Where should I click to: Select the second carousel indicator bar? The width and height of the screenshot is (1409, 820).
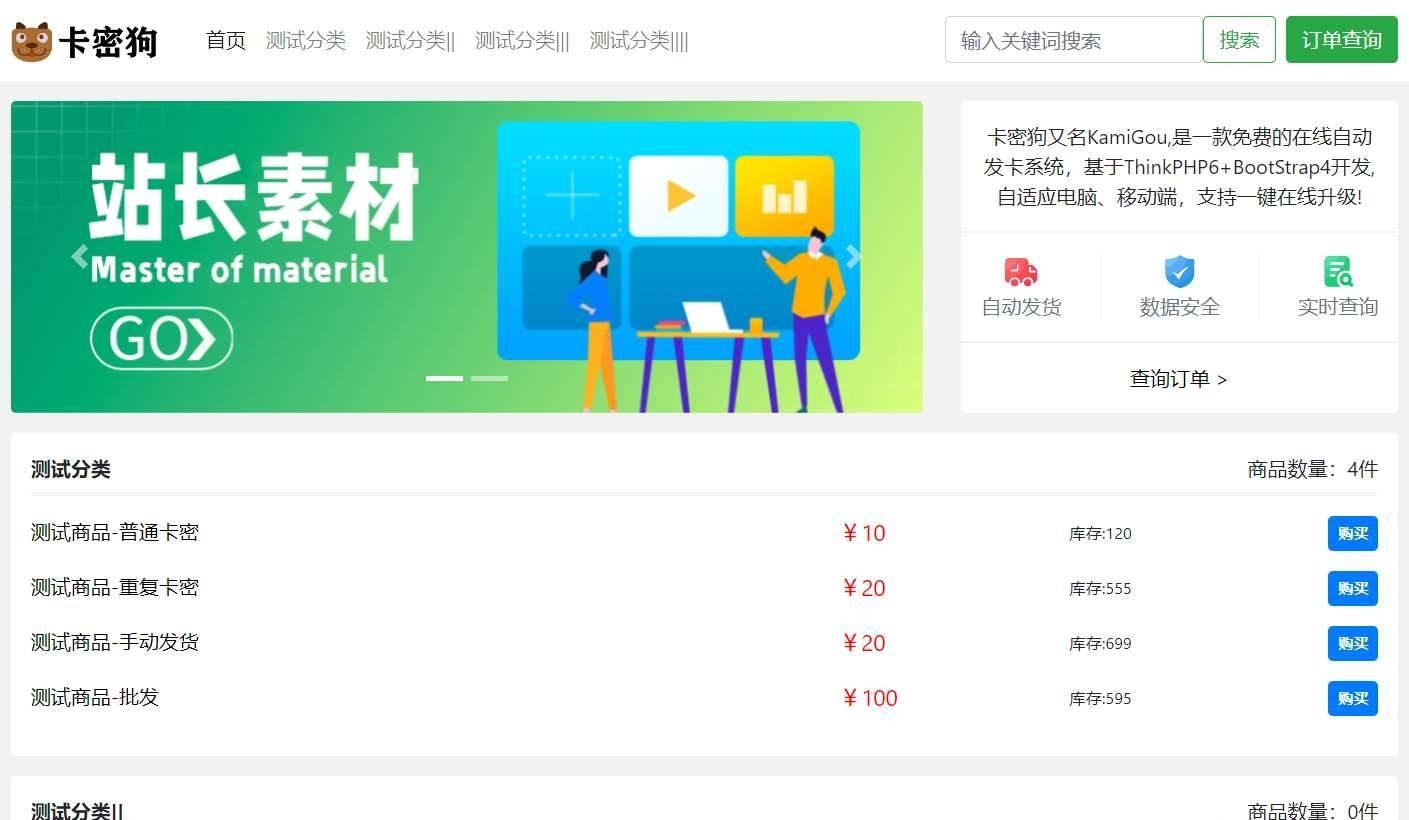[489, 378]
